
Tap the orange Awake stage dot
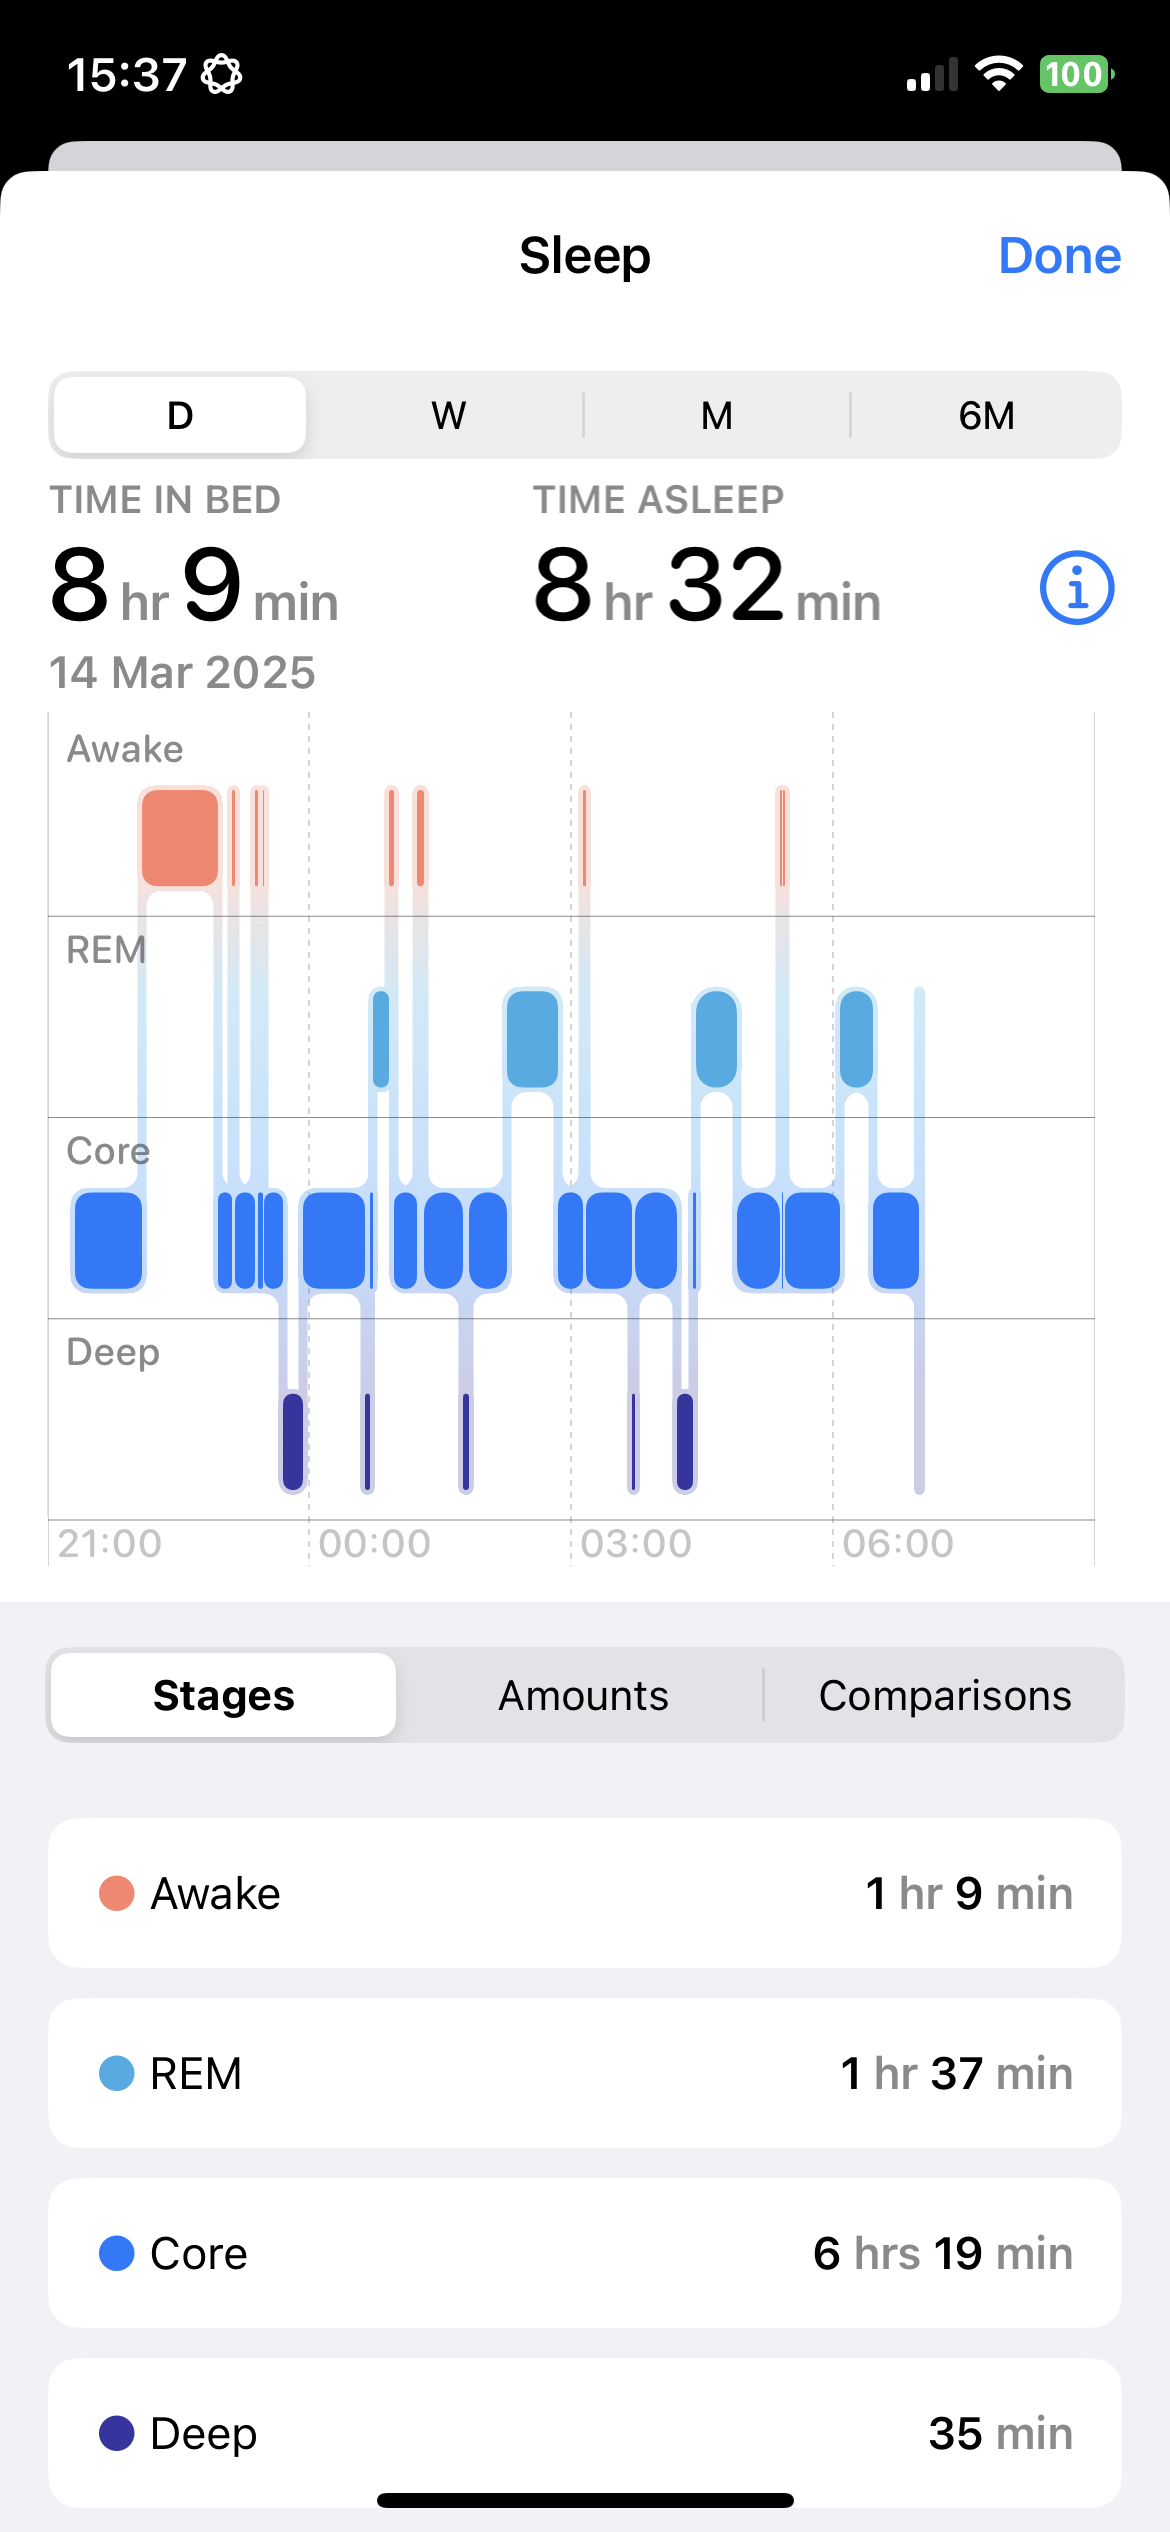117,1893
